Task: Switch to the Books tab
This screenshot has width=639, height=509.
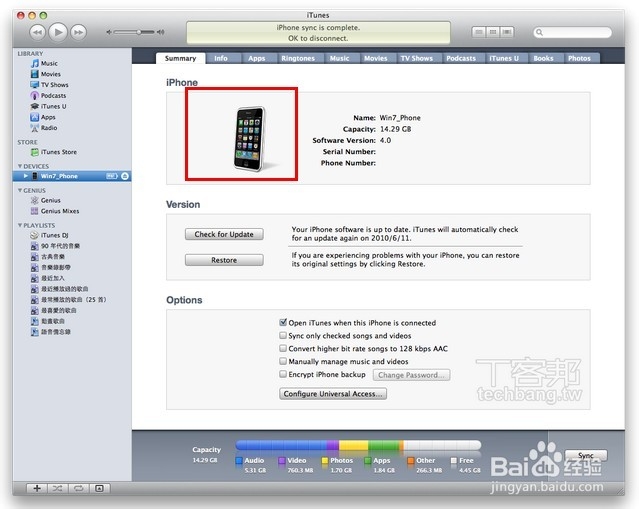Action: tap(544, 58)
